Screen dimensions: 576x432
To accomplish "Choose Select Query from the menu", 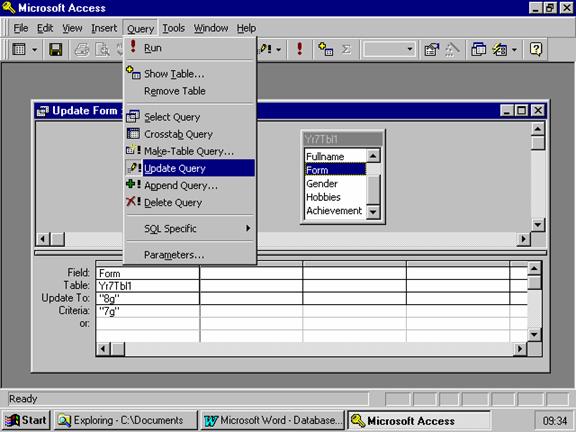I will click(x=190, y=117).
